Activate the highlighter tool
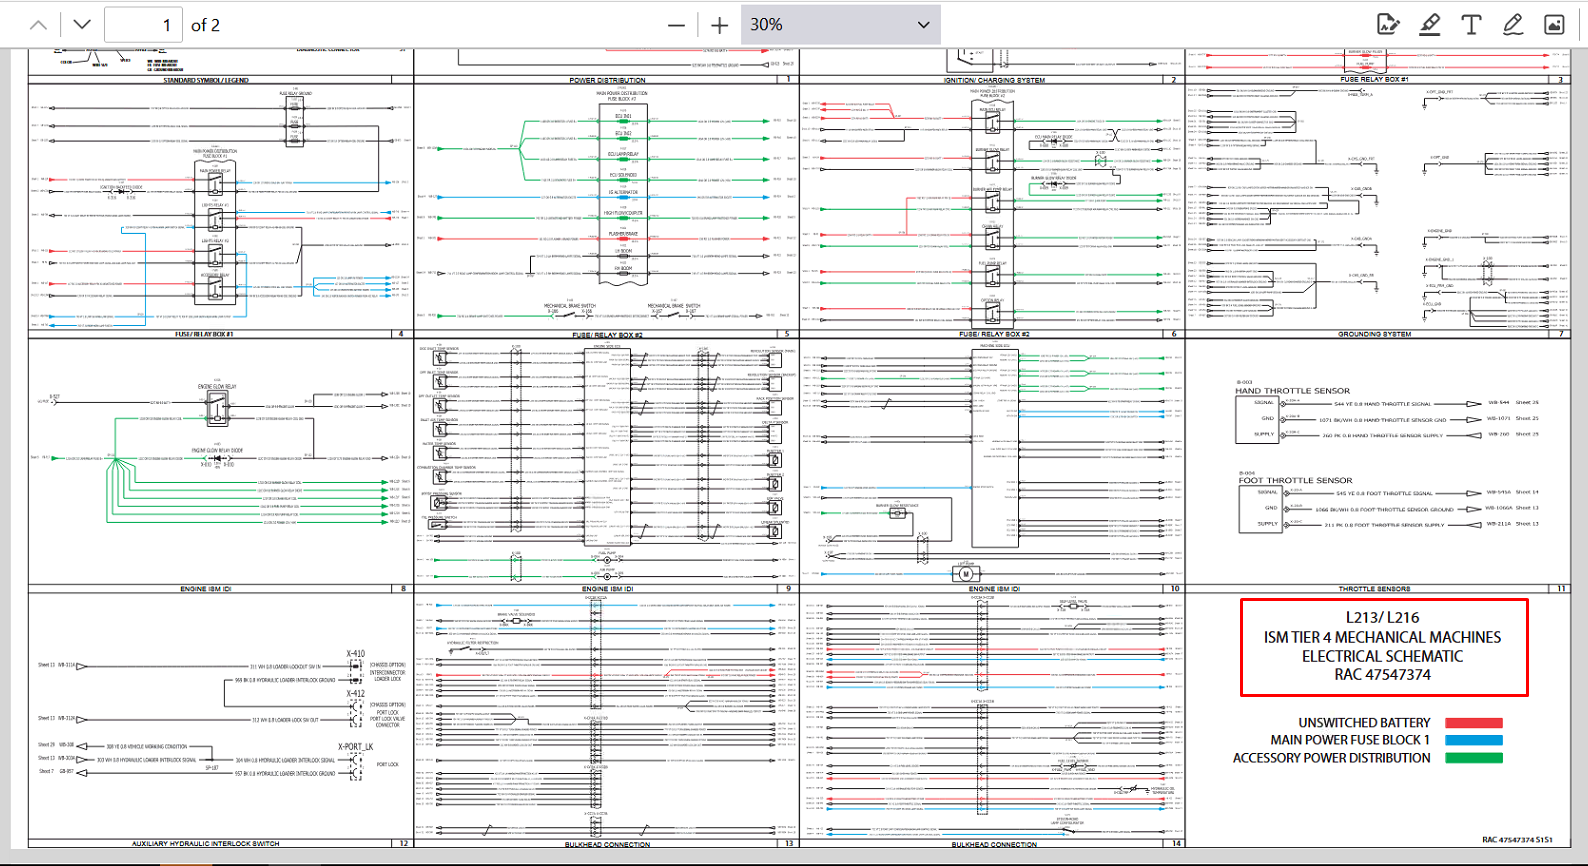 click(x=1430, y=25)
